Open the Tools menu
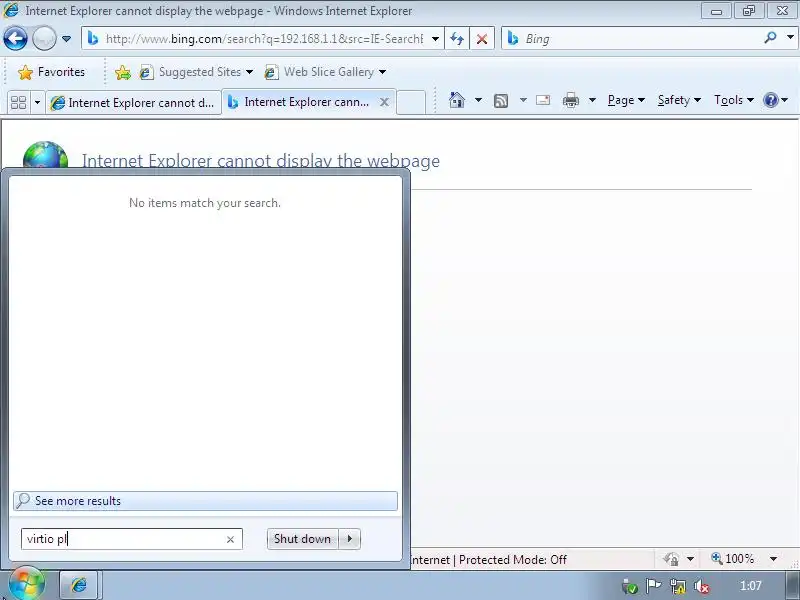The width and height of the screenshot is (800, 600). coord(734,100)
